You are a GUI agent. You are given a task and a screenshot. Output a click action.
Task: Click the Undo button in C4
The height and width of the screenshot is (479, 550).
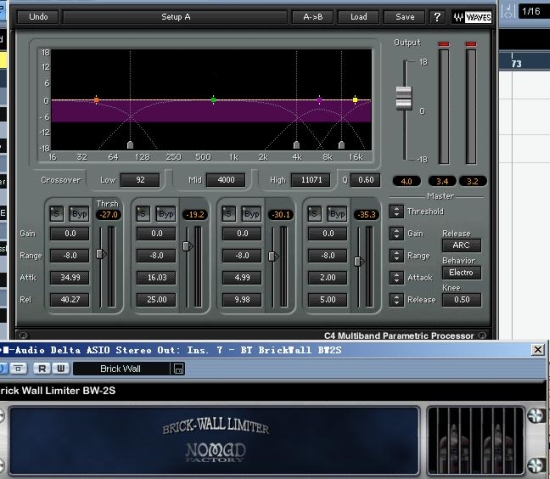point(38,17)
